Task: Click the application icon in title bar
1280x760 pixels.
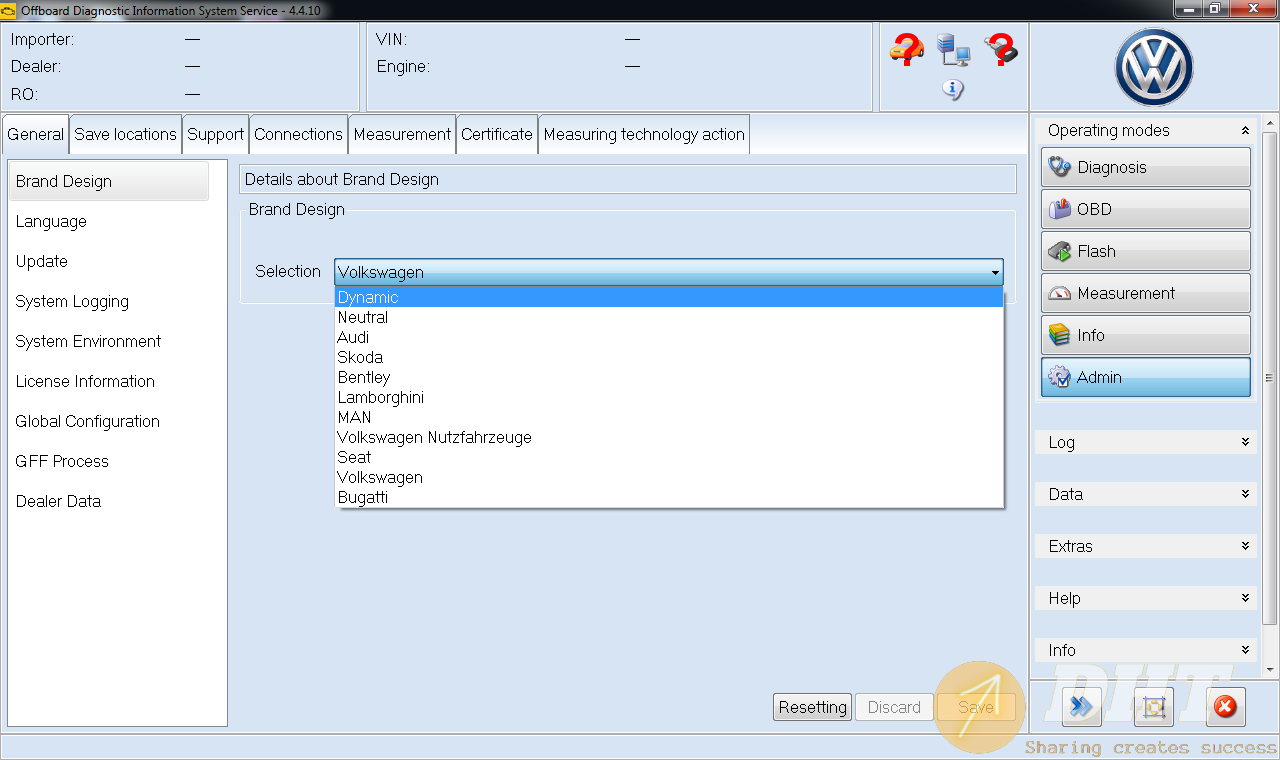Action: [9, 10]
